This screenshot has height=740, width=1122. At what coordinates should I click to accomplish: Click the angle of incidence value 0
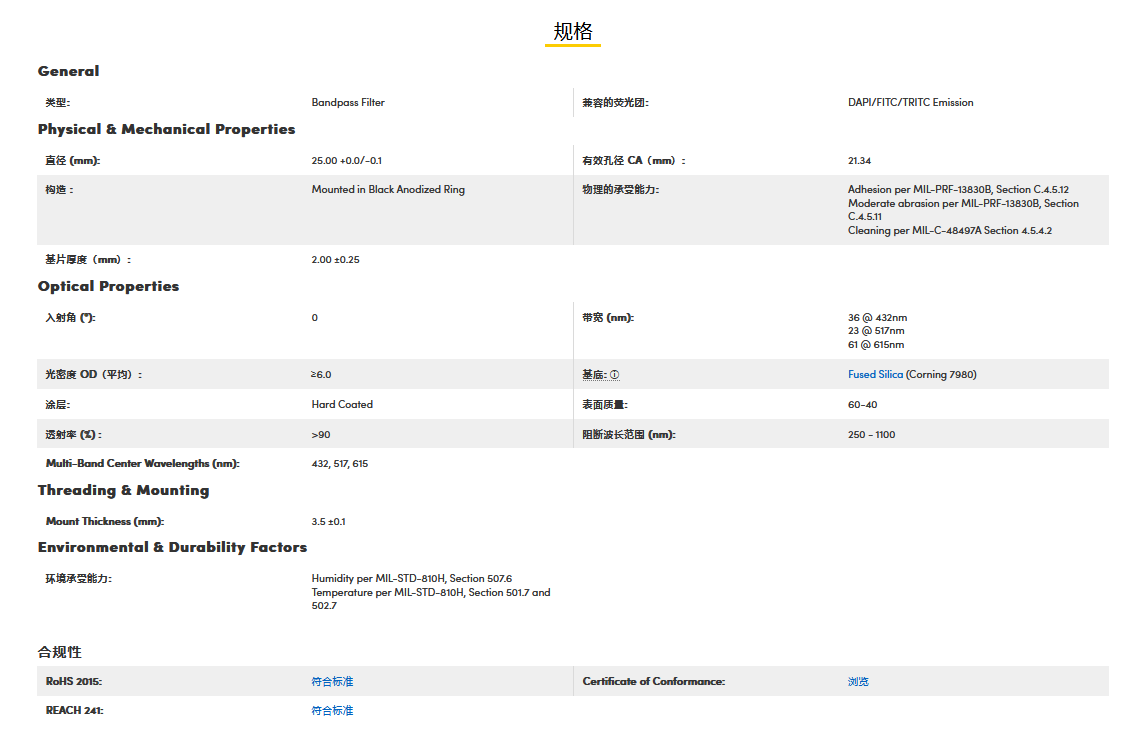click(315, 318)
